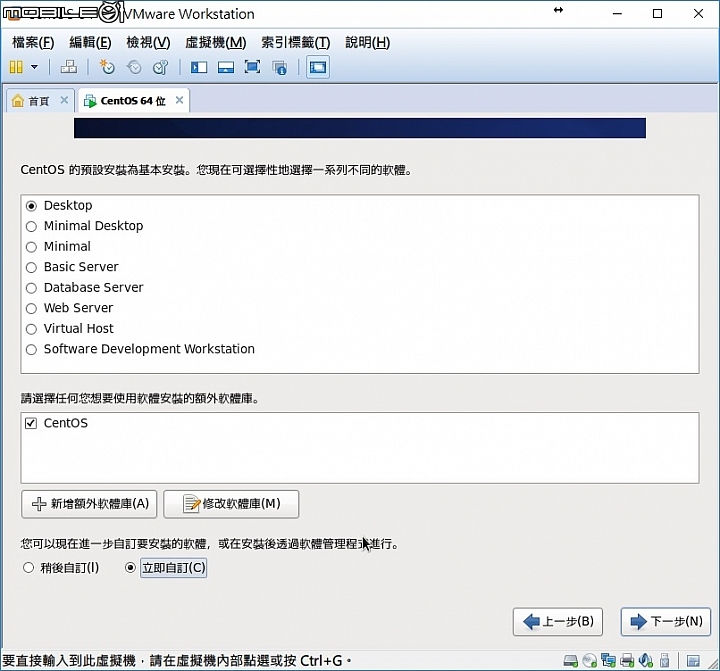Select the Basic Server option

point(31,267)
